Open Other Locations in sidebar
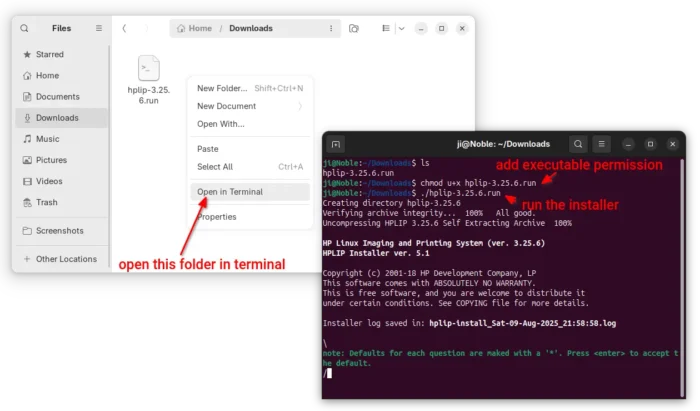 tap(66, 259)
